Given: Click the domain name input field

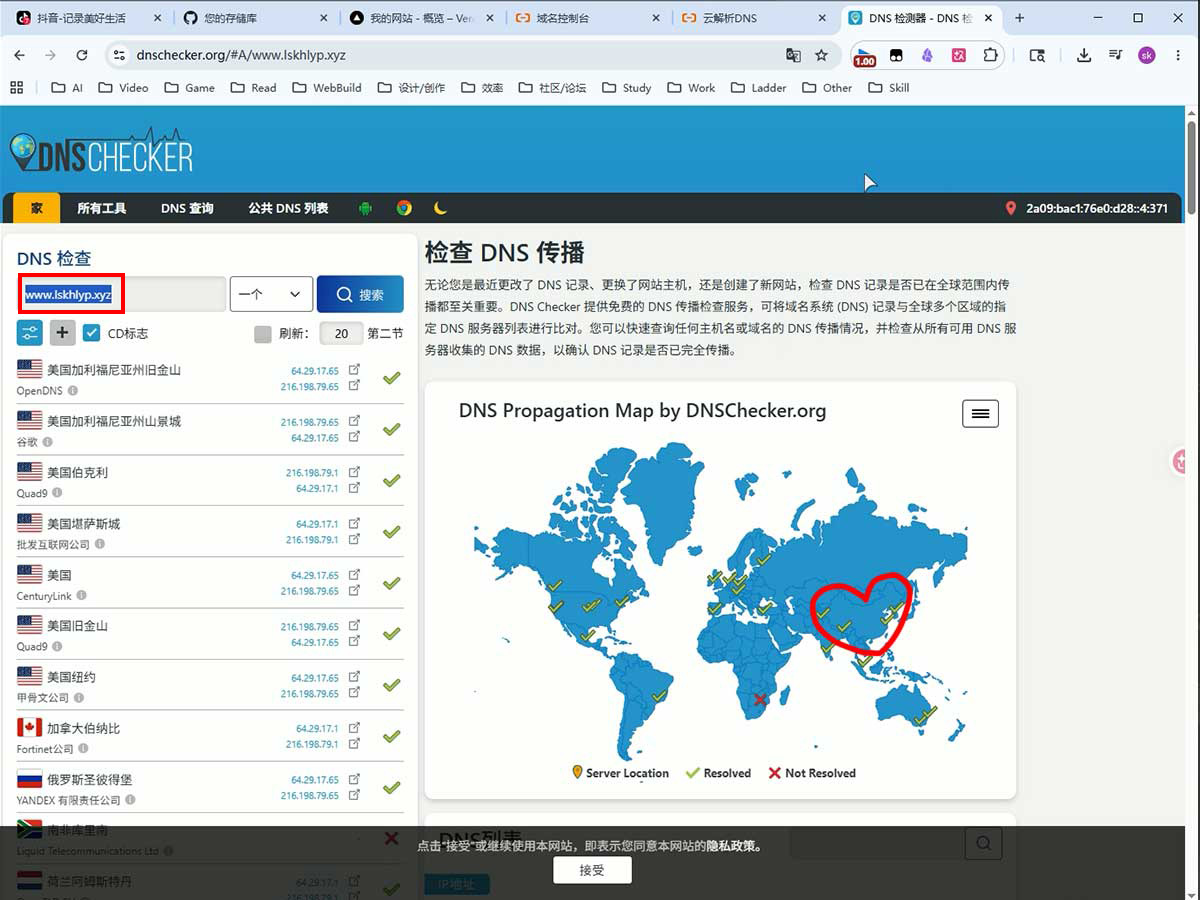Looking at the screenshot, I should pyautogui.click(x=122, y=295).
